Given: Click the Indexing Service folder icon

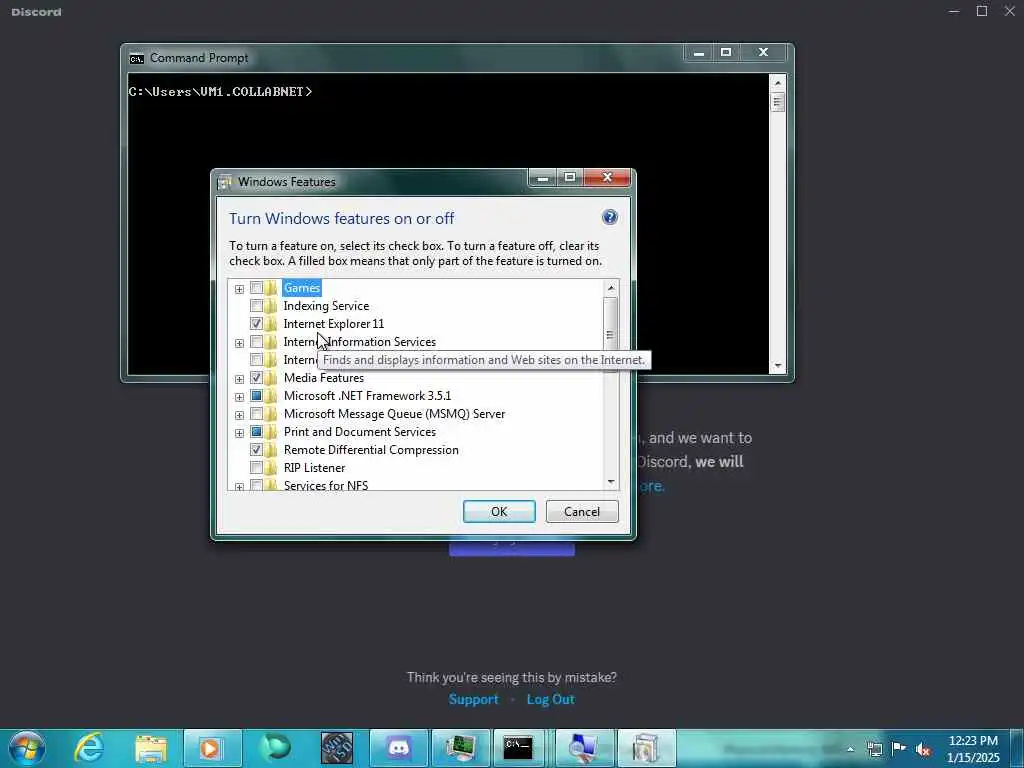Looking at the screenshot, I should (271, 306).
